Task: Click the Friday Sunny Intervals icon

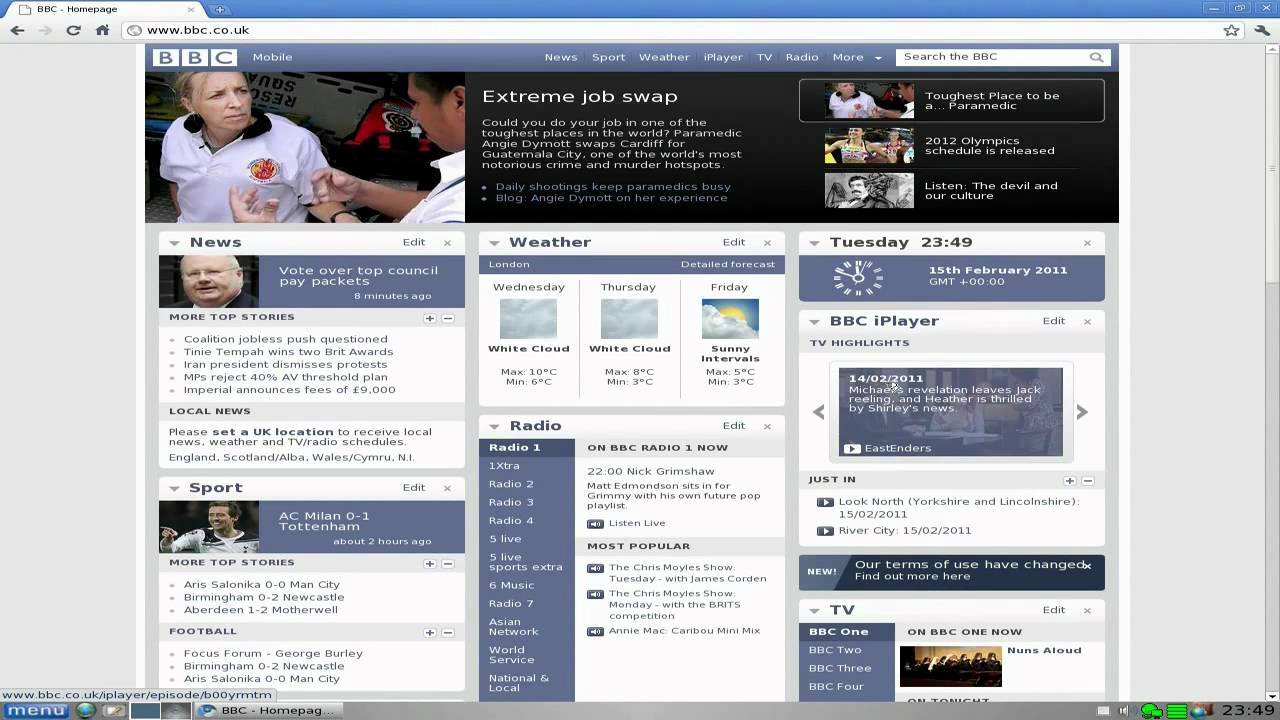Action: click(730, 319)
